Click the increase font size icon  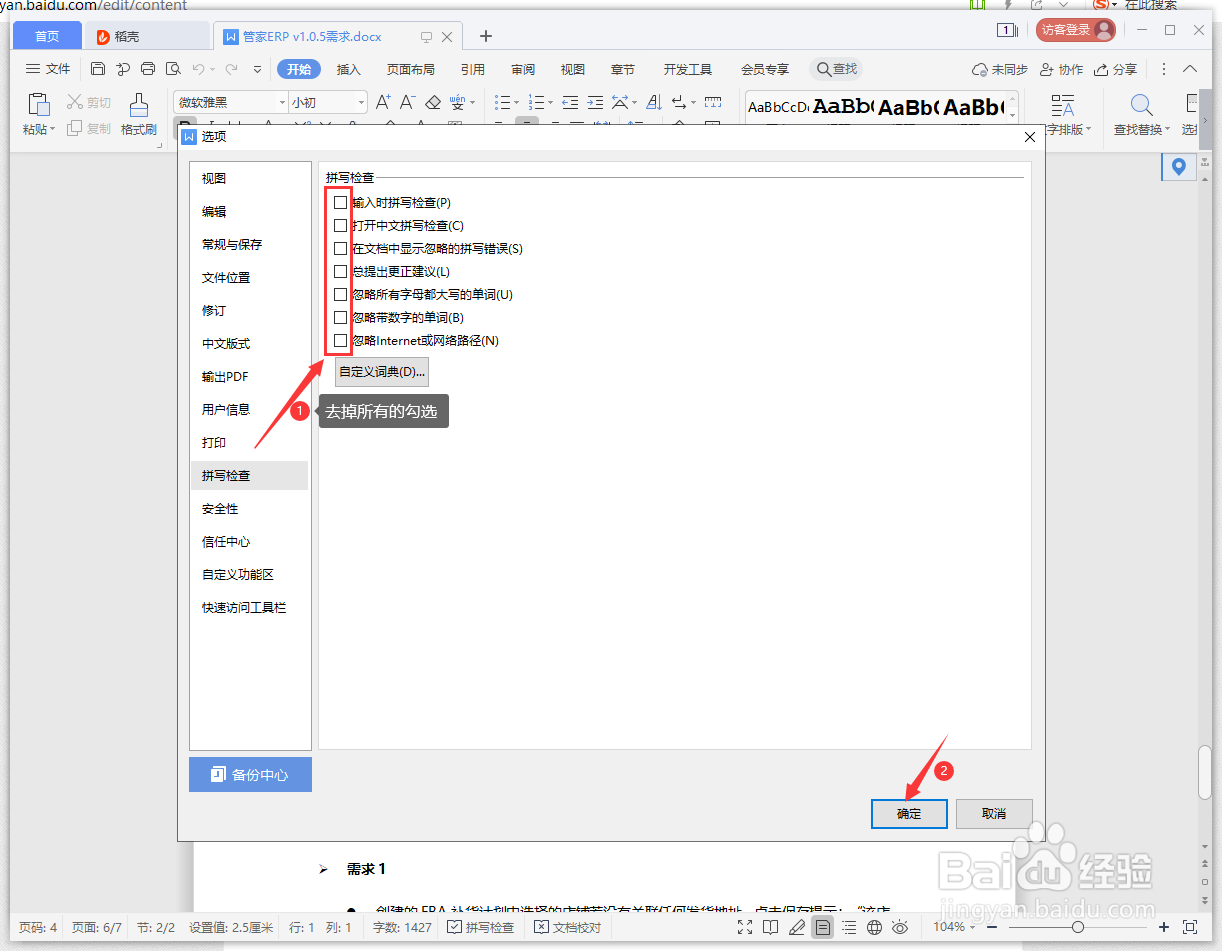pyautogui.click(x=382, y=102)
